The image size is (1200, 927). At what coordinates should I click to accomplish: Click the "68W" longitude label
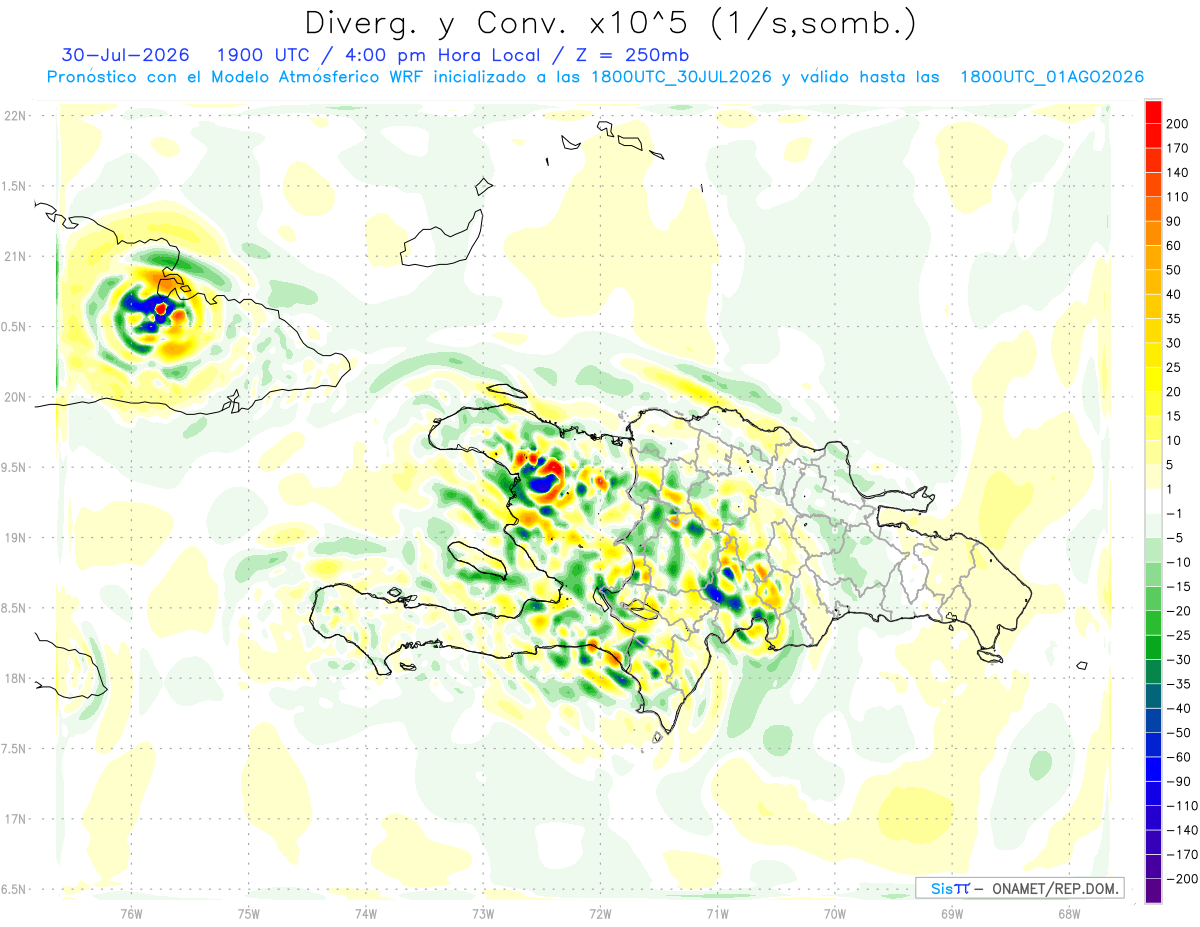[x=1069, y=913]
